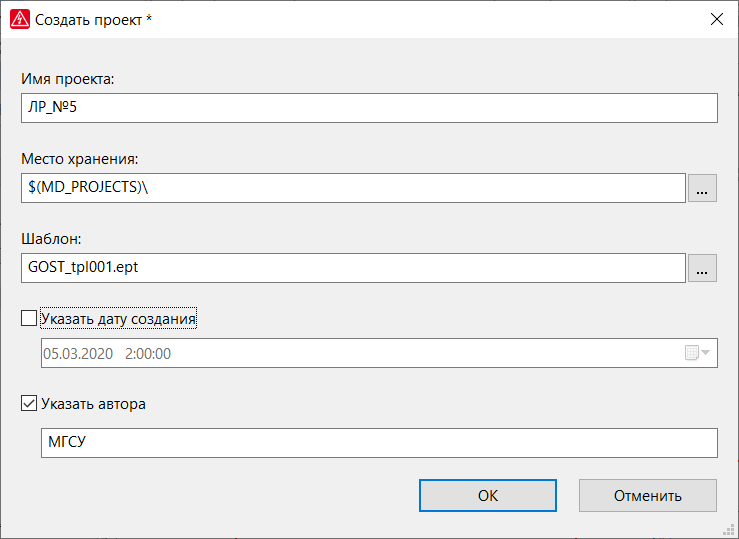Expand the date picker dropdown arrow
The image size is (739, 539).
coord(706,352)
